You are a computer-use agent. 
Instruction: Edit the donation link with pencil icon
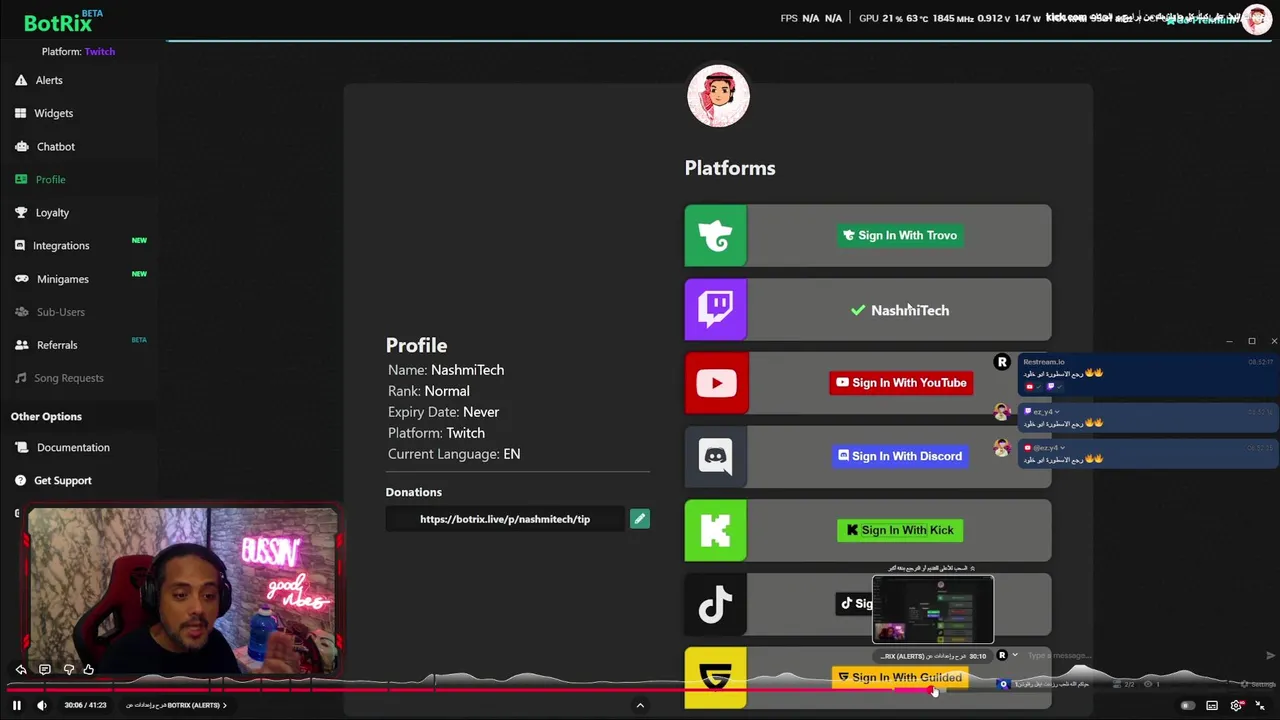point(640,519)
